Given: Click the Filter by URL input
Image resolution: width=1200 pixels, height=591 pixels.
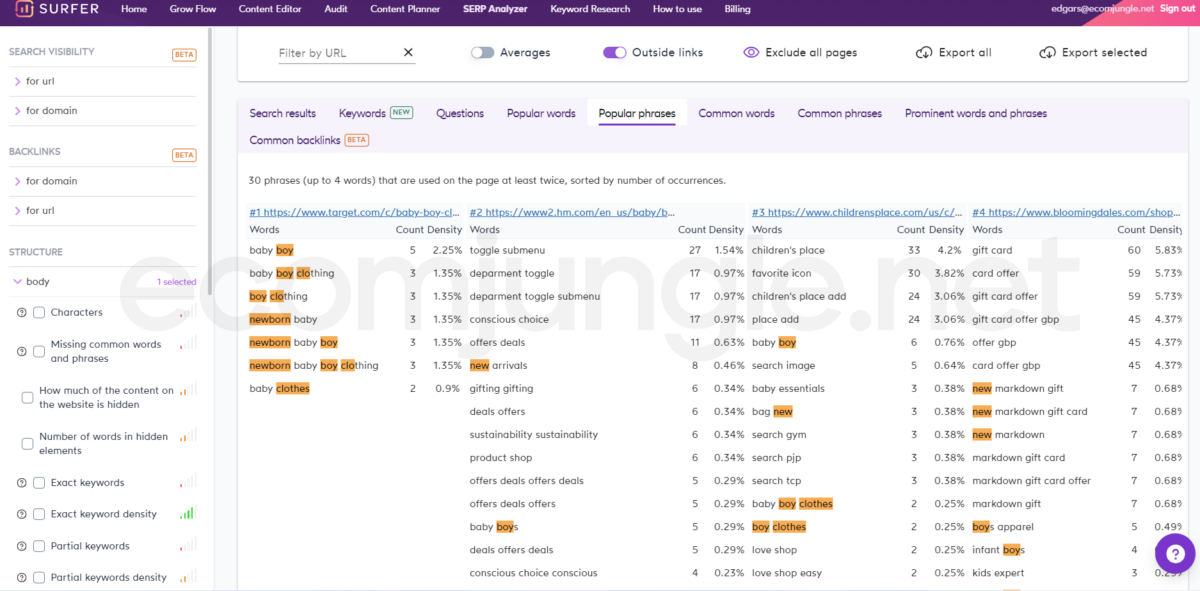Looking at the screenshot, I should click(x=335, y=53).
